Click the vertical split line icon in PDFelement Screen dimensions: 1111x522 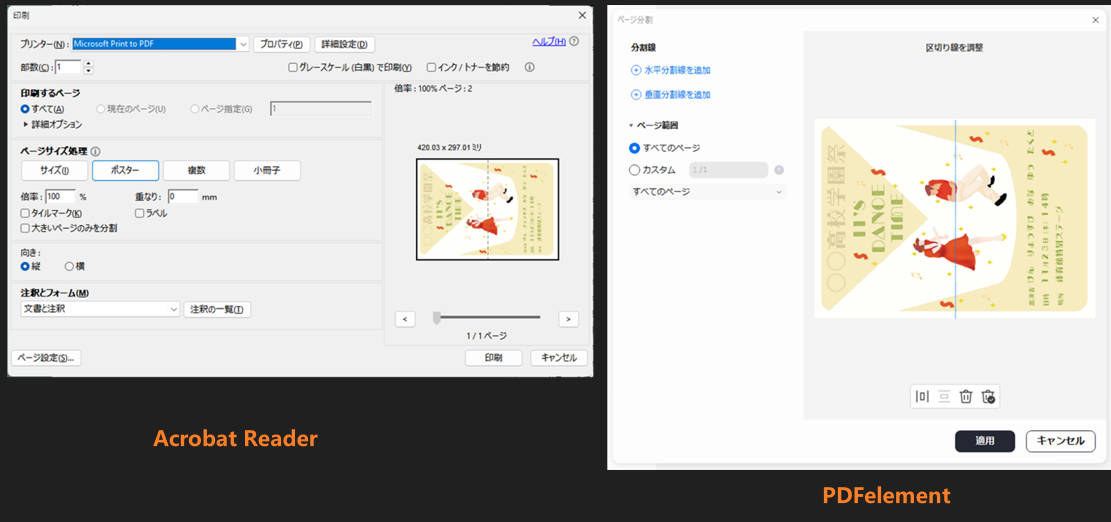(923, 397)
